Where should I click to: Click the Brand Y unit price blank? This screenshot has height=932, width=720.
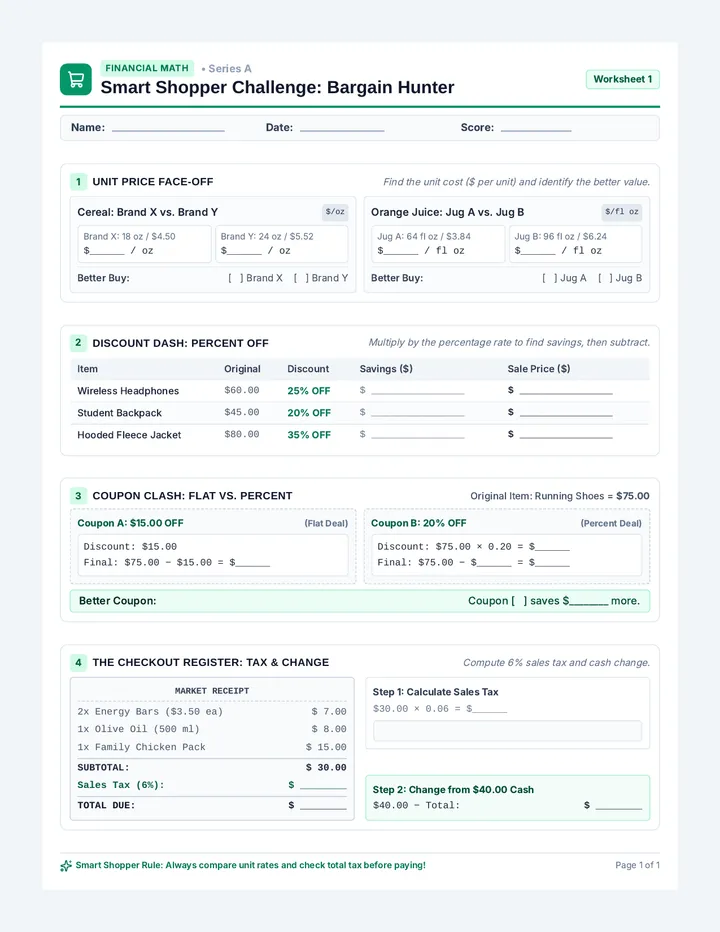click(x=244, y=251)
